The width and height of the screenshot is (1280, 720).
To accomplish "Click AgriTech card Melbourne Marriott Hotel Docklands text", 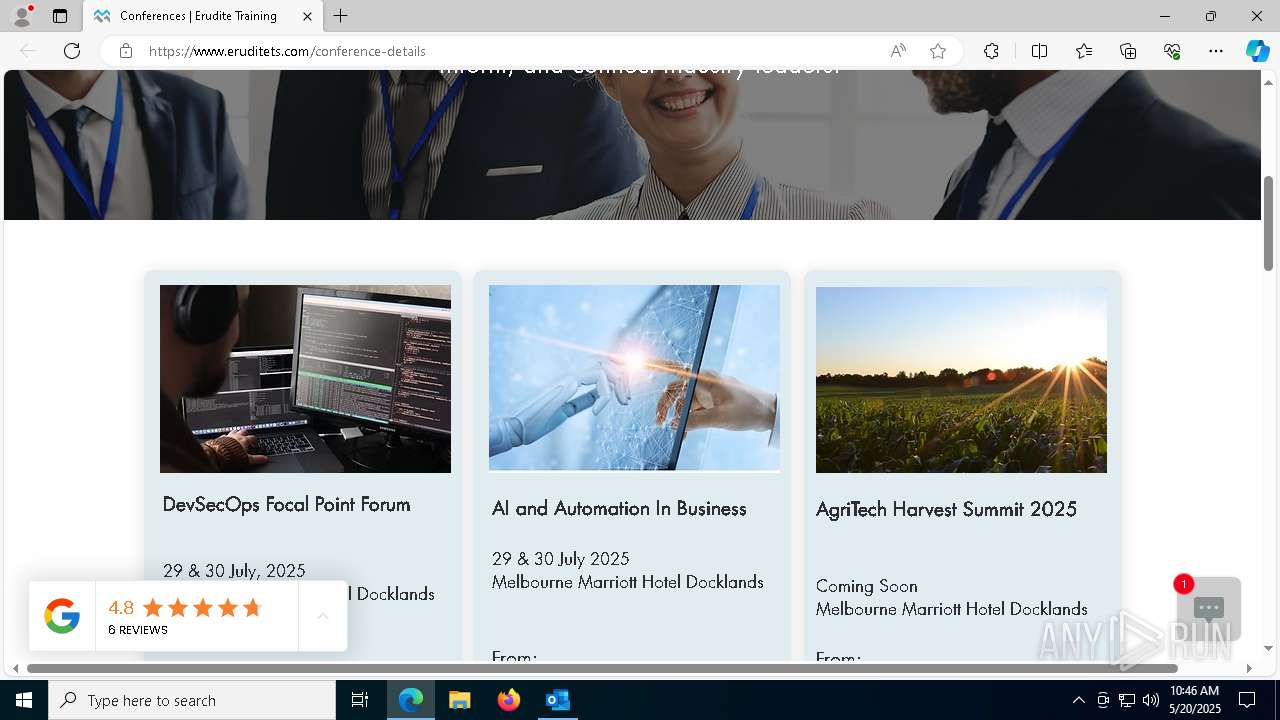I will pos(951,609).
